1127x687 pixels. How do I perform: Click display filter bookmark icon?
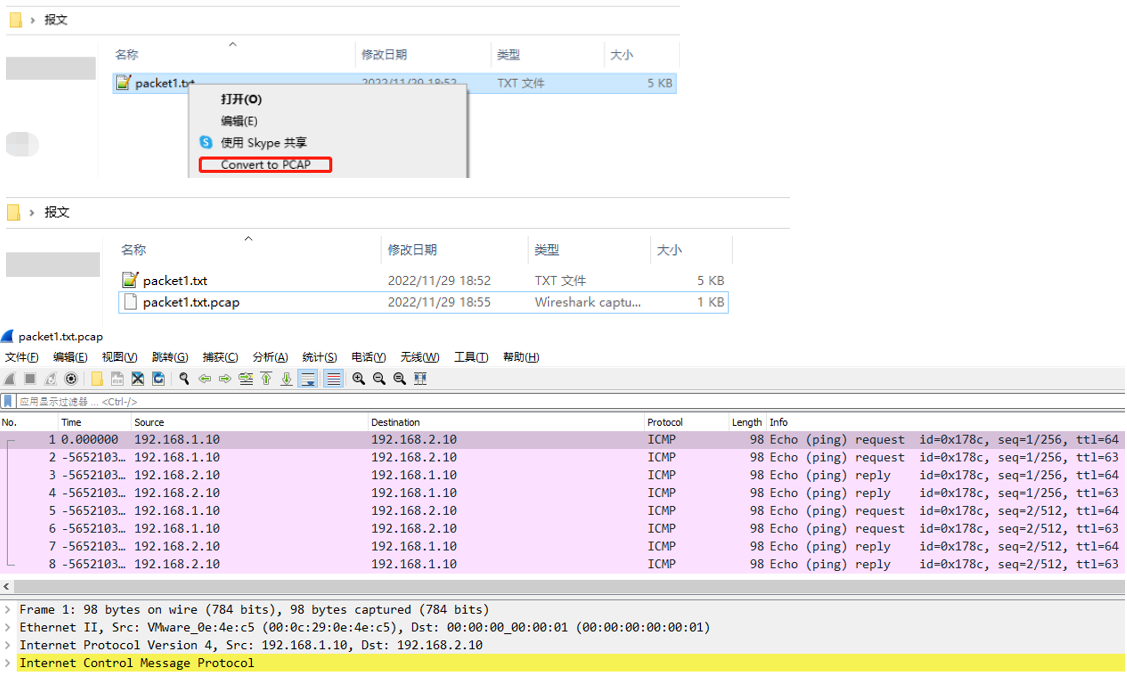(x=8, y=401)
